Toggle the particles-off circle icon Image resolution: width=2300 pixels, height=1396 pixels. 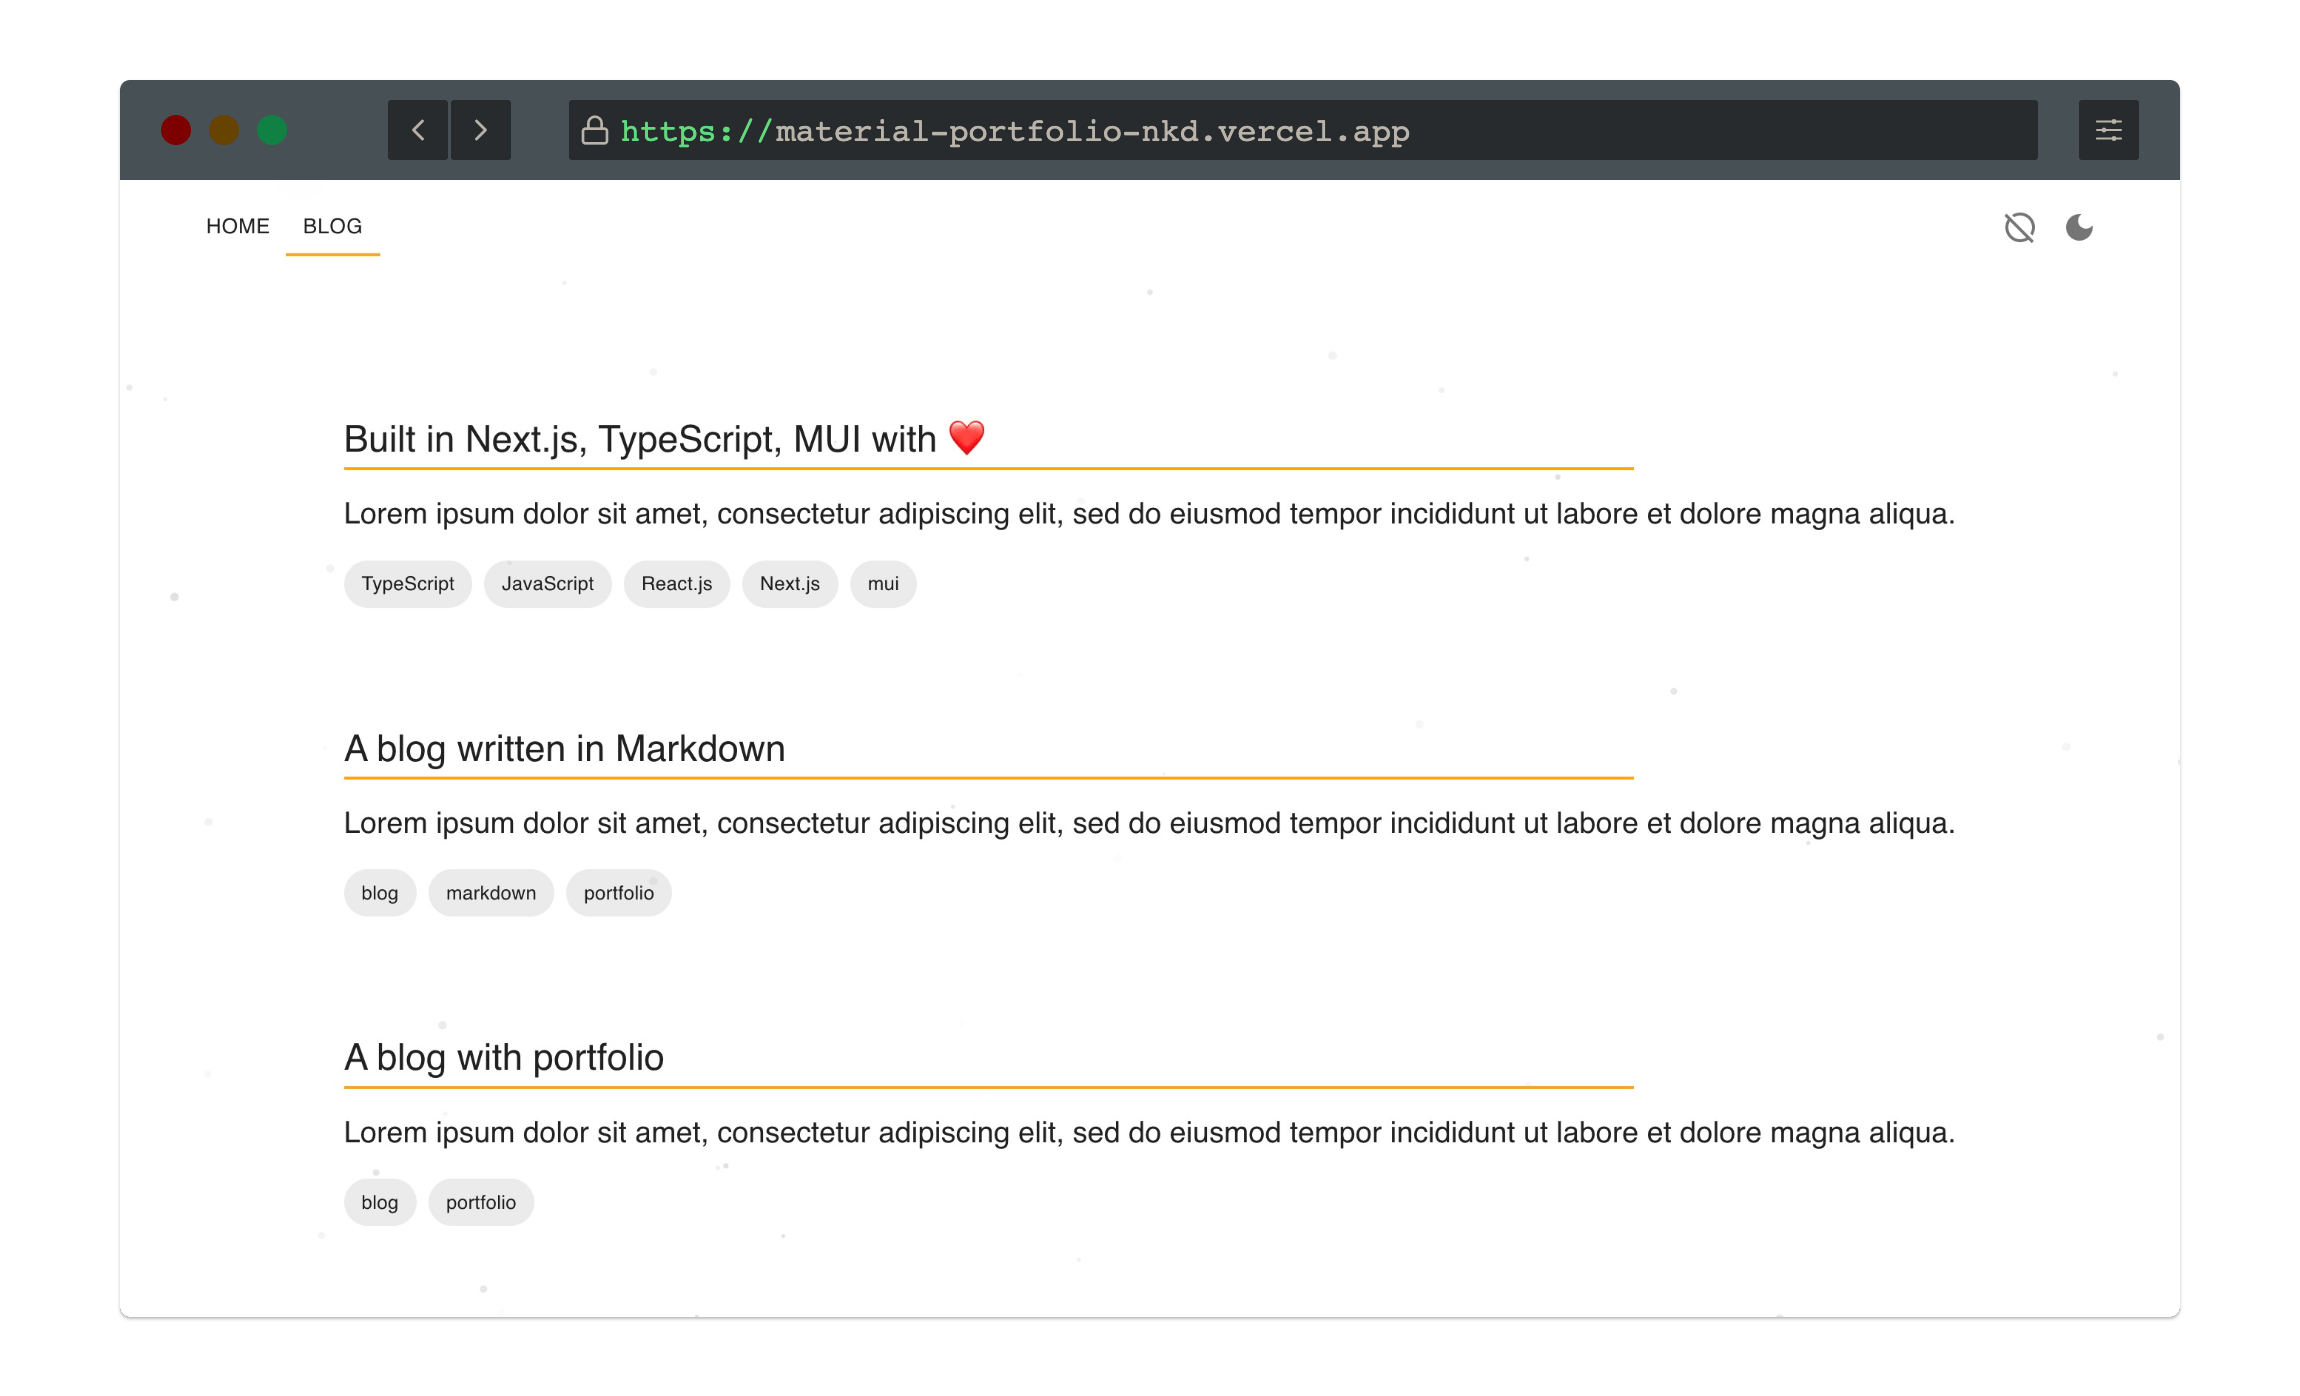tap(2019, 228)
